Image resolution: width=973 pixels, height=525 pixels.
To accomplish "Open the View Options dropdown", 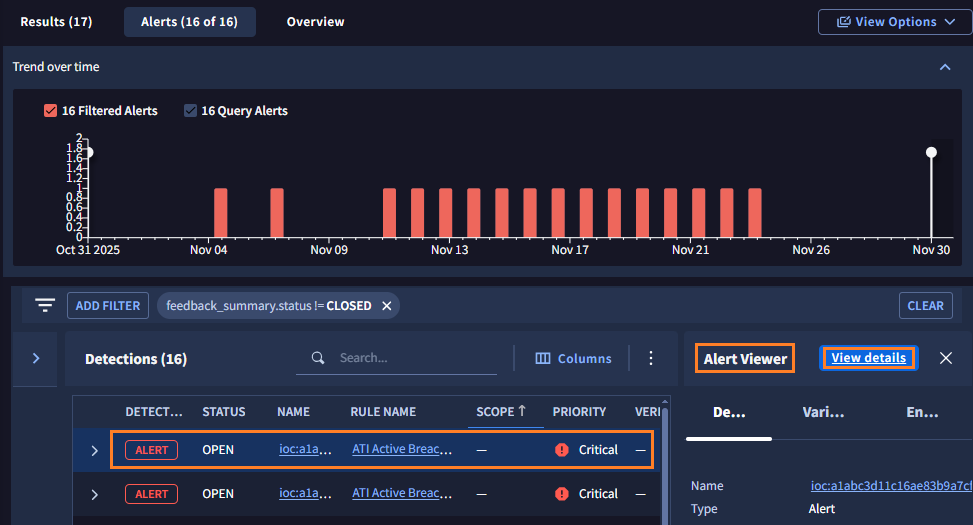I will (x=895, y=22).
